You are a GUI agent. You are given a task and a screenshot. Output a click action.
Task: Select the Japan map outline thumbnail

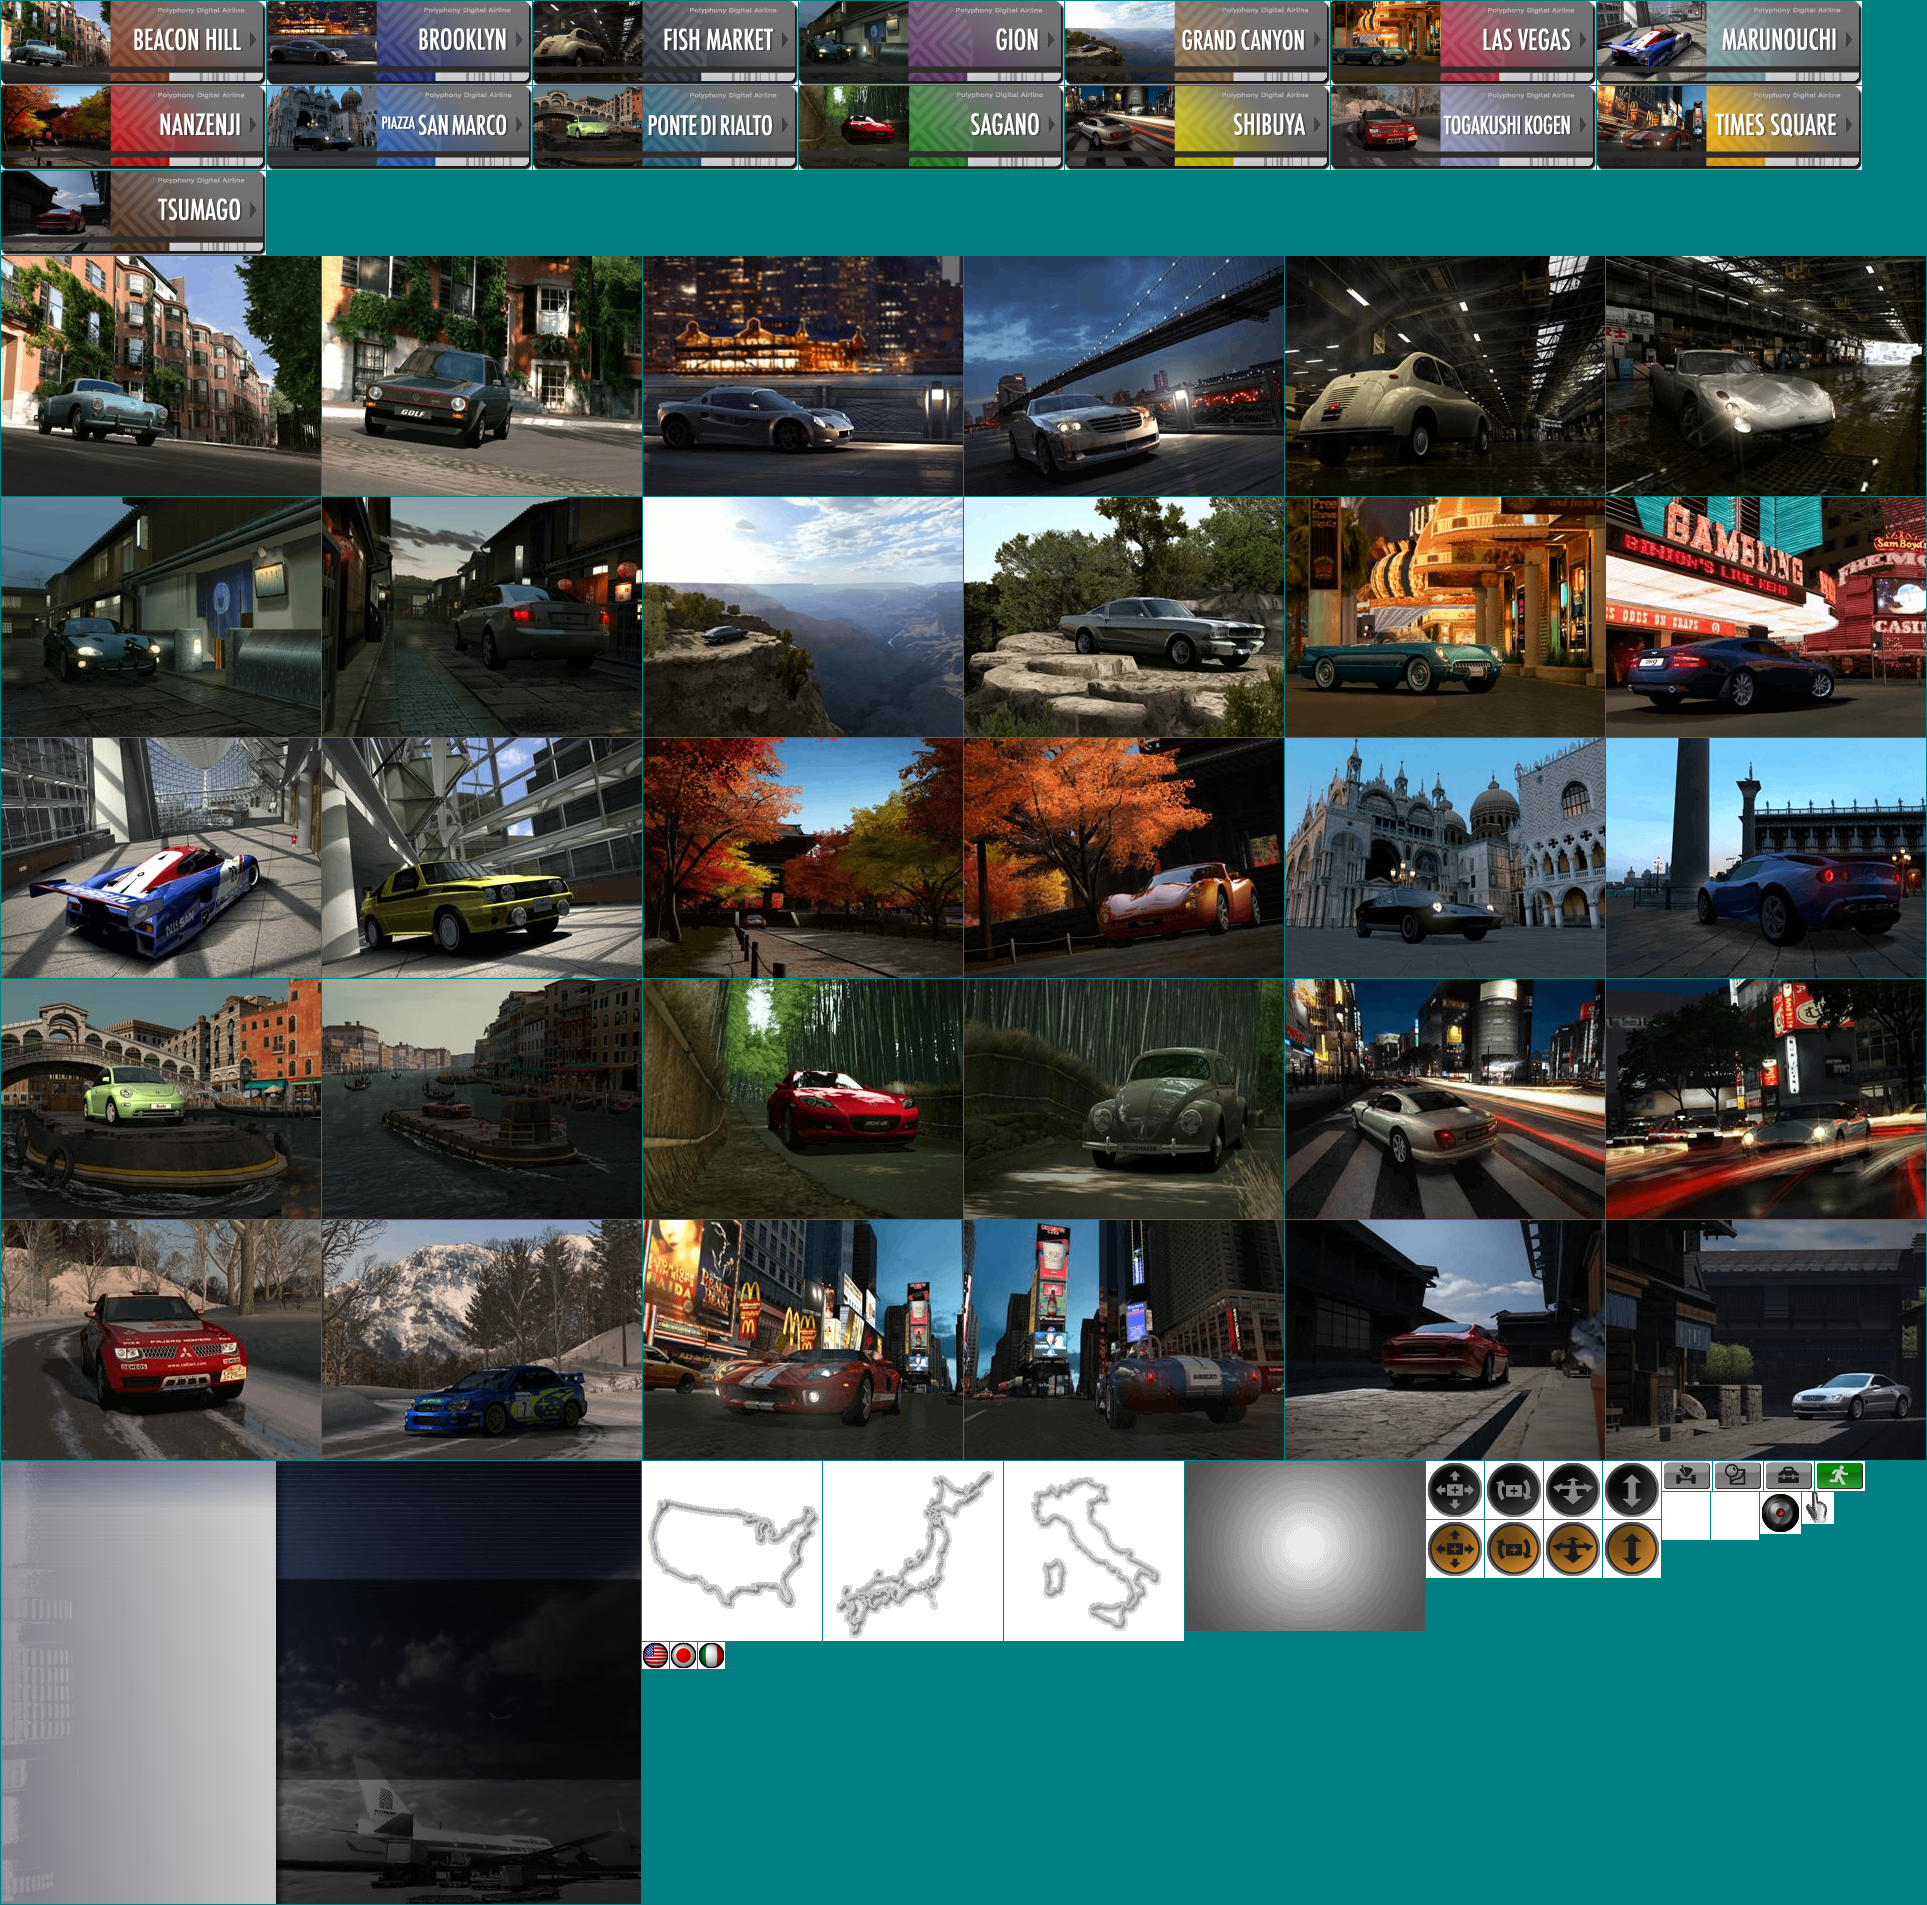[x=912, y=1551]
